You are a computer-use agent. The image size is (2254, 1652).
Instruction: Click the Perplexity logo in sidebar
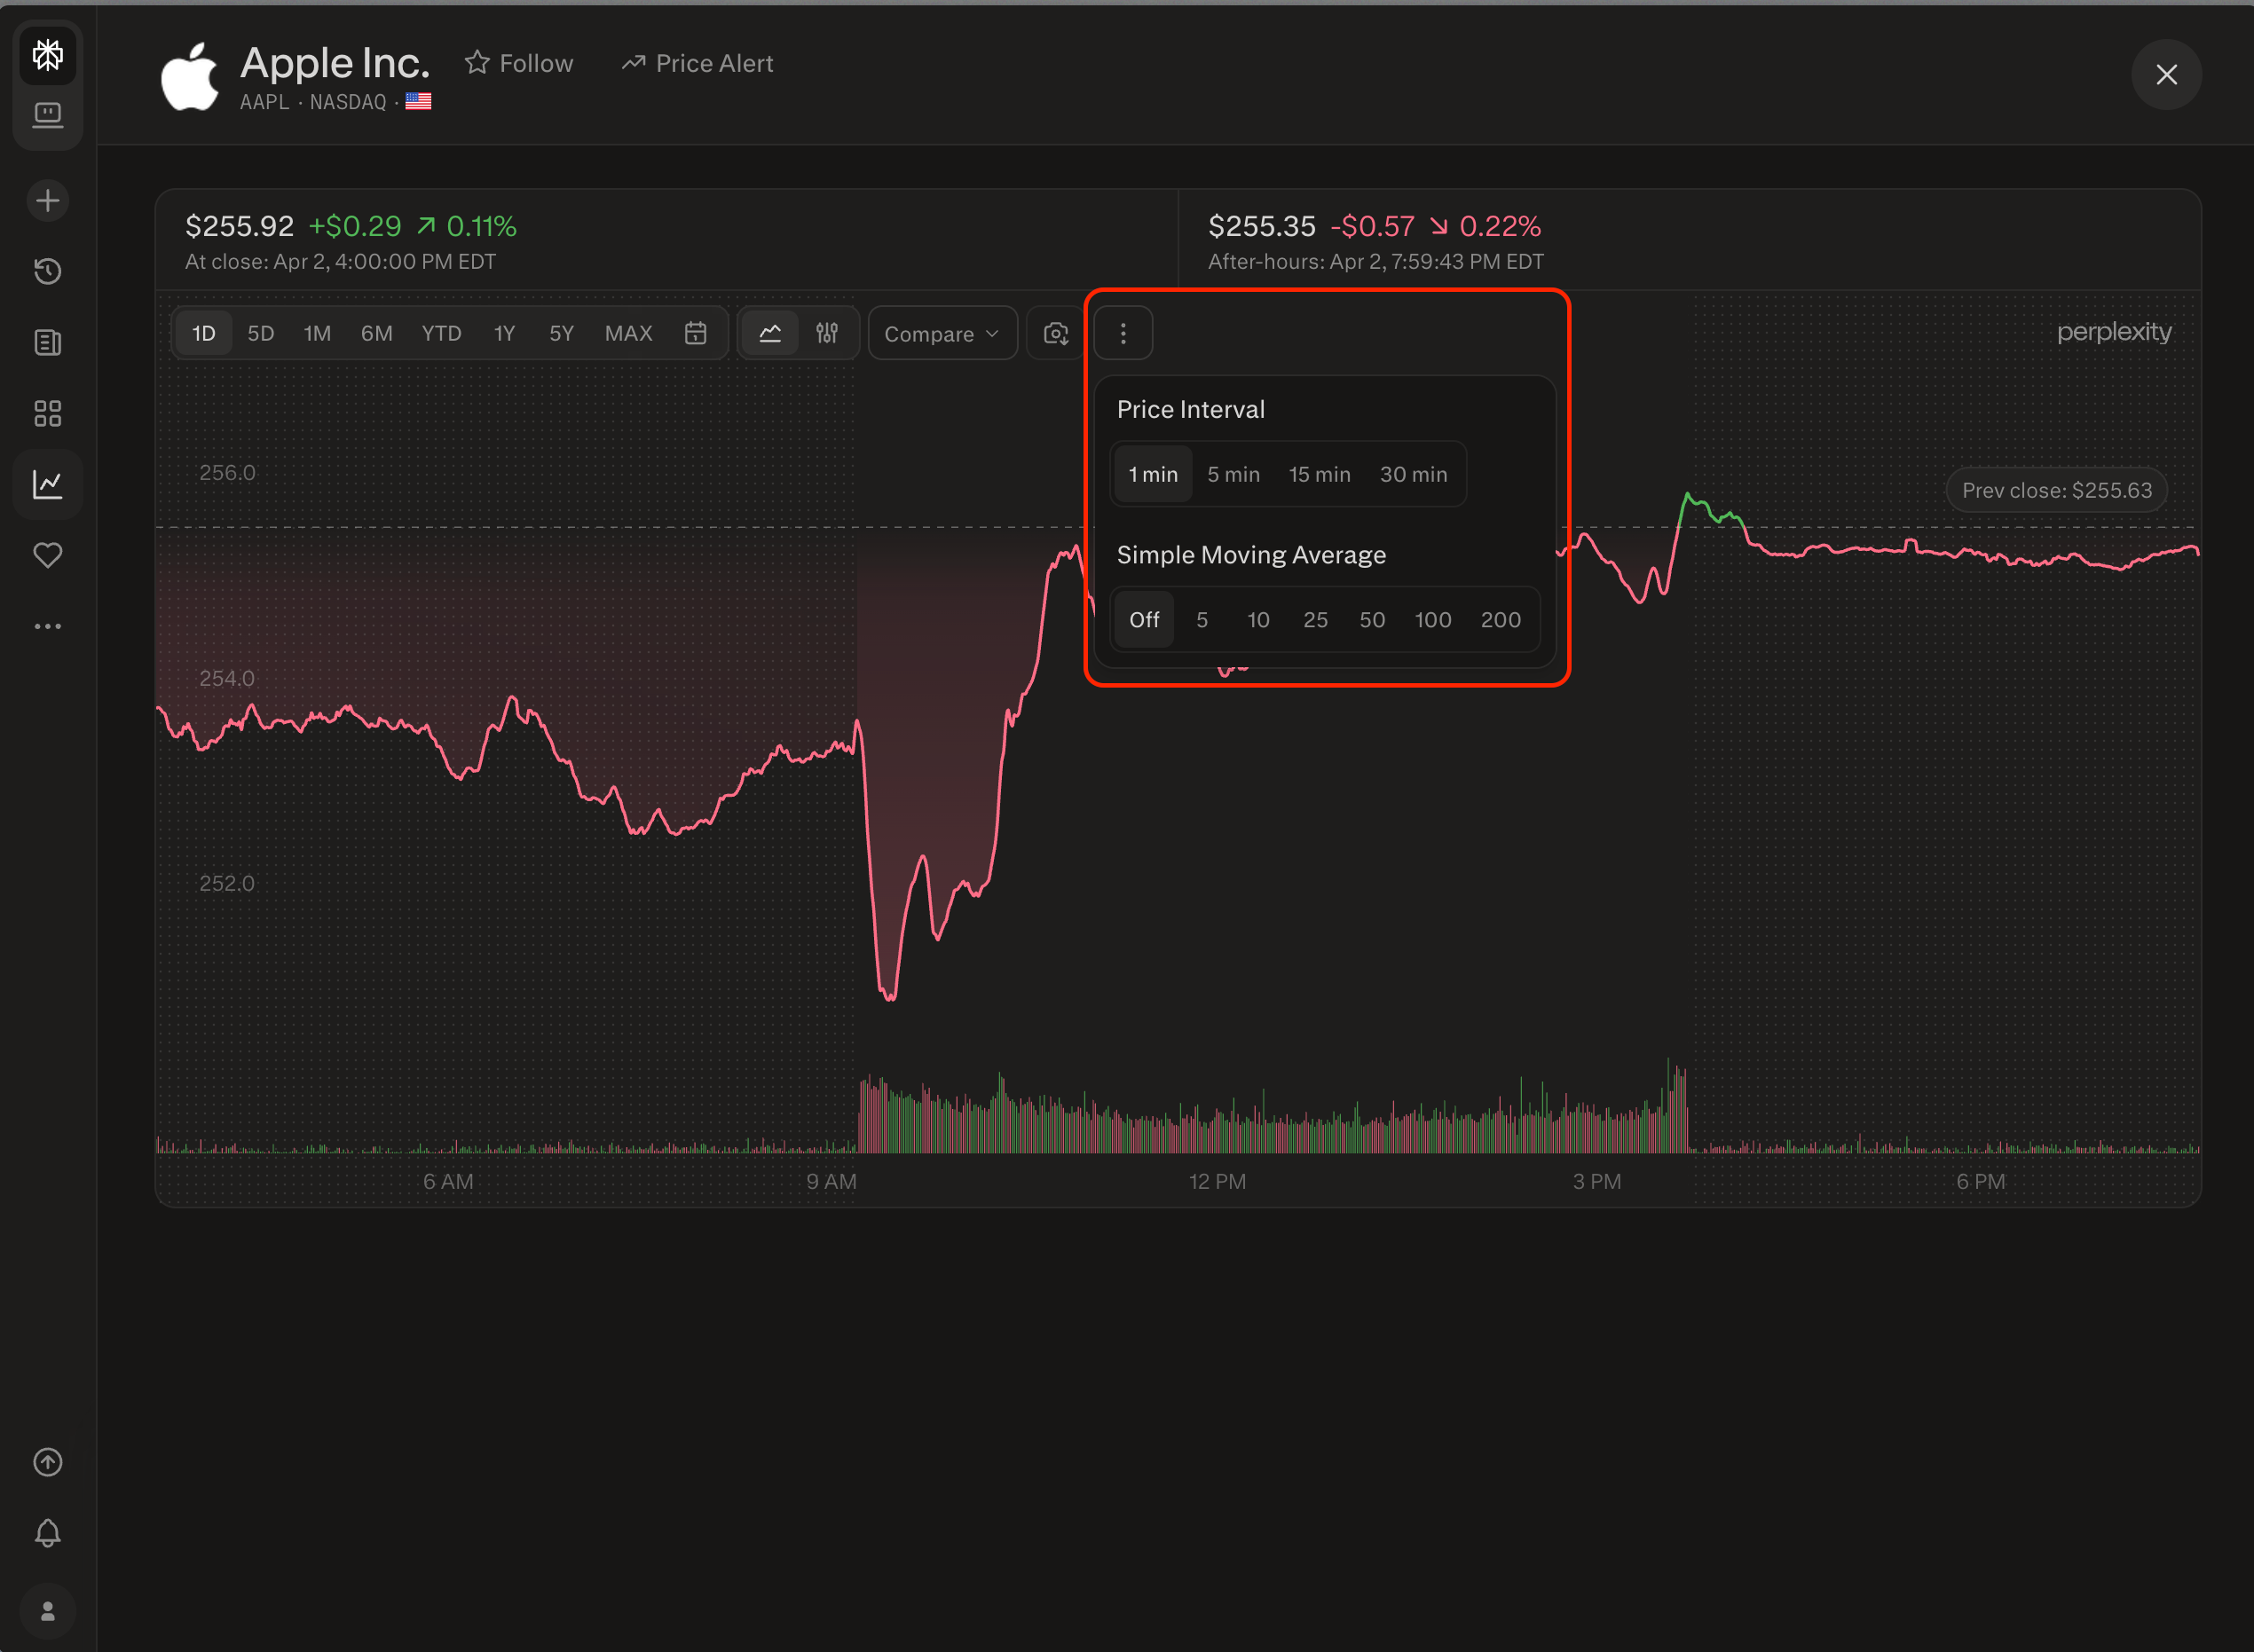(47, 54)
